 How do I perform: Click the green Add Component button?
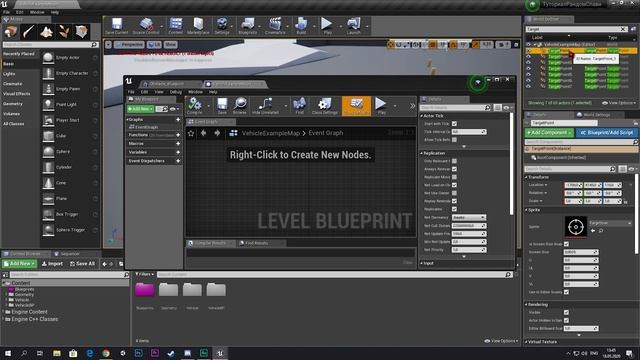(549, 133)
